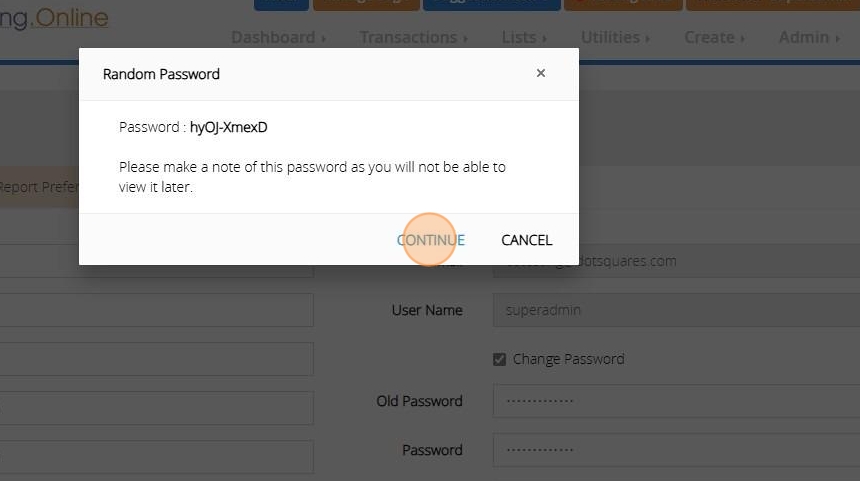Switch to the Report Preferences tab
The height and width of the screenshot is (481, 860).
35,186
